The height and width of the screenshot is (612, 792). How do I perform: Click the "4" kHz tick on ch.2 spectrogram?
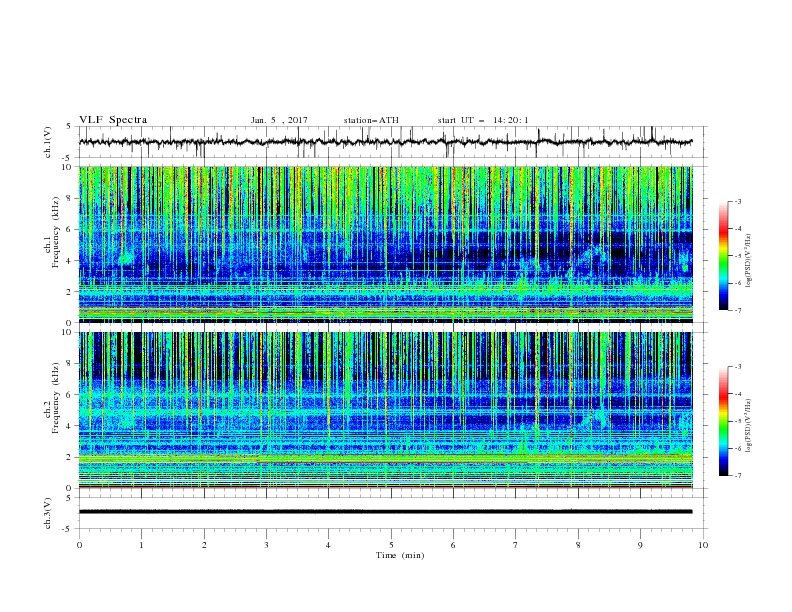pyautogui.click(x=71, y=426)
